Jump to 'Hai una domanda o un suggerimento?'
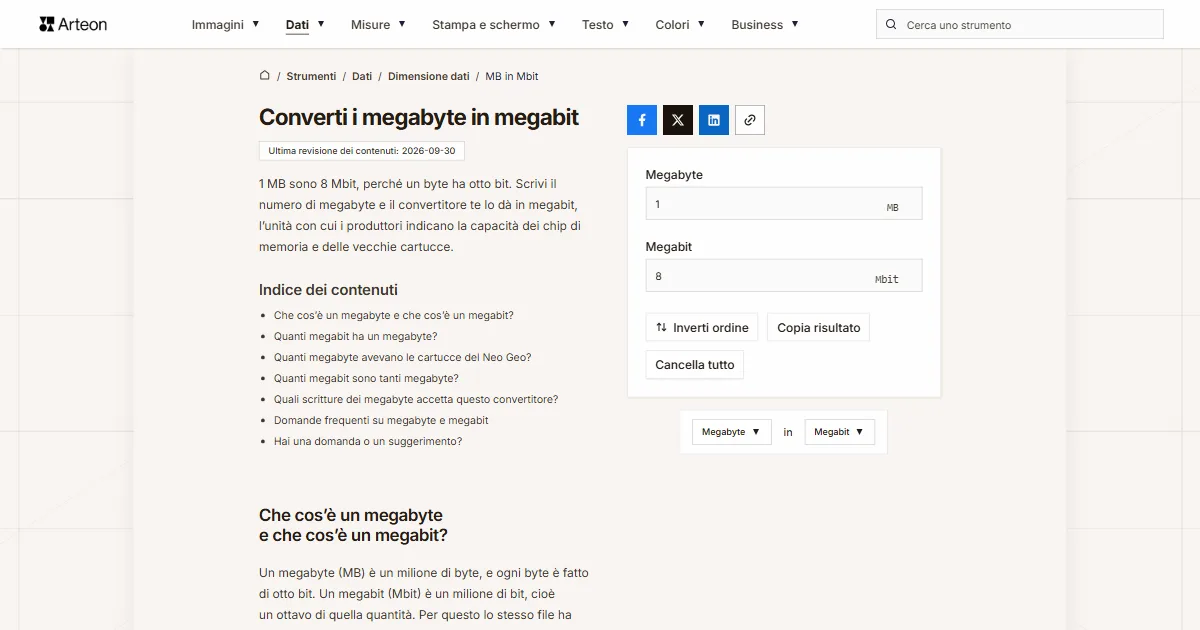The height and width of the screenshot is (630, 1200). [x=368, y=441]
